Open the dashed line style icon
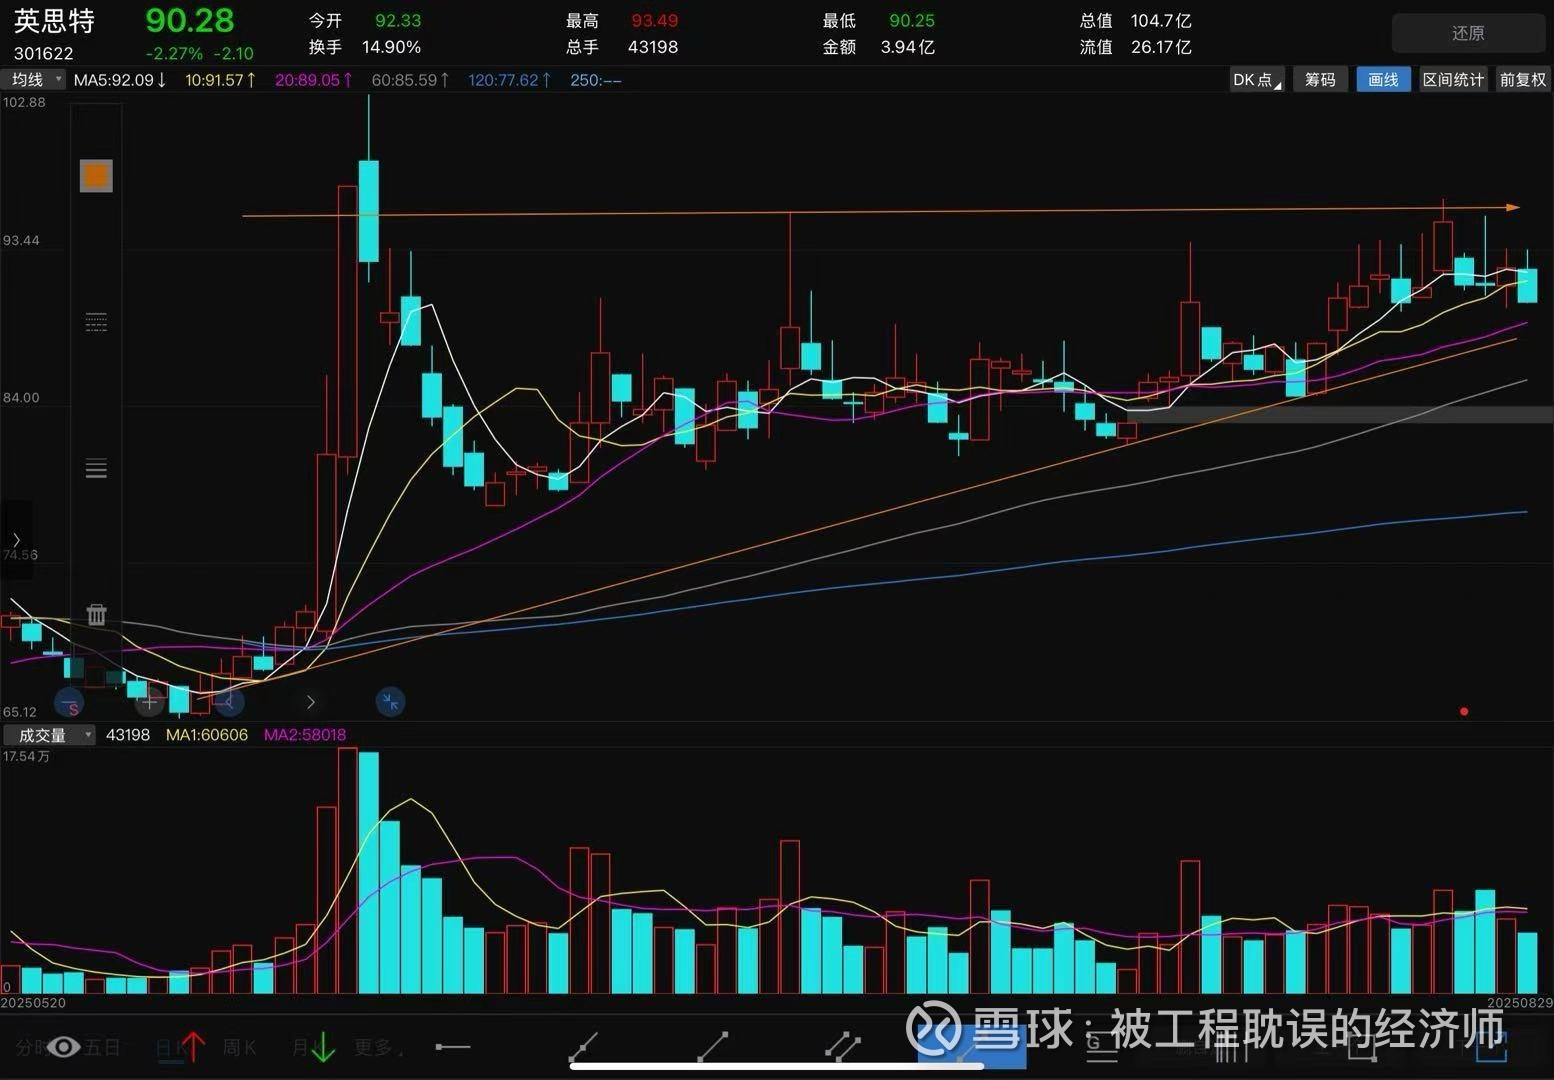The height and width of the screenshot is (1080, 1554). [96, 322]
